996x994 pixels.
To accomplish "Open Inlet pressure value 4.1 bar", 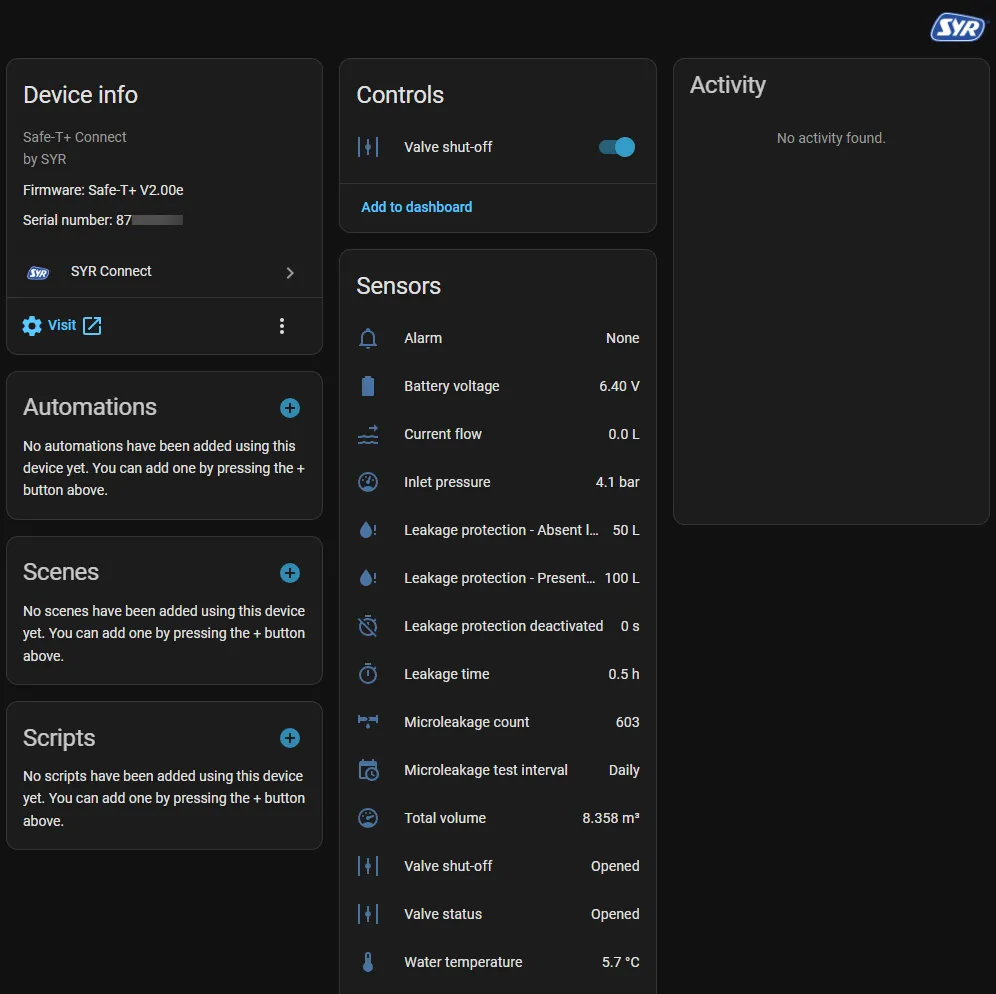I will tap(617, 482).
